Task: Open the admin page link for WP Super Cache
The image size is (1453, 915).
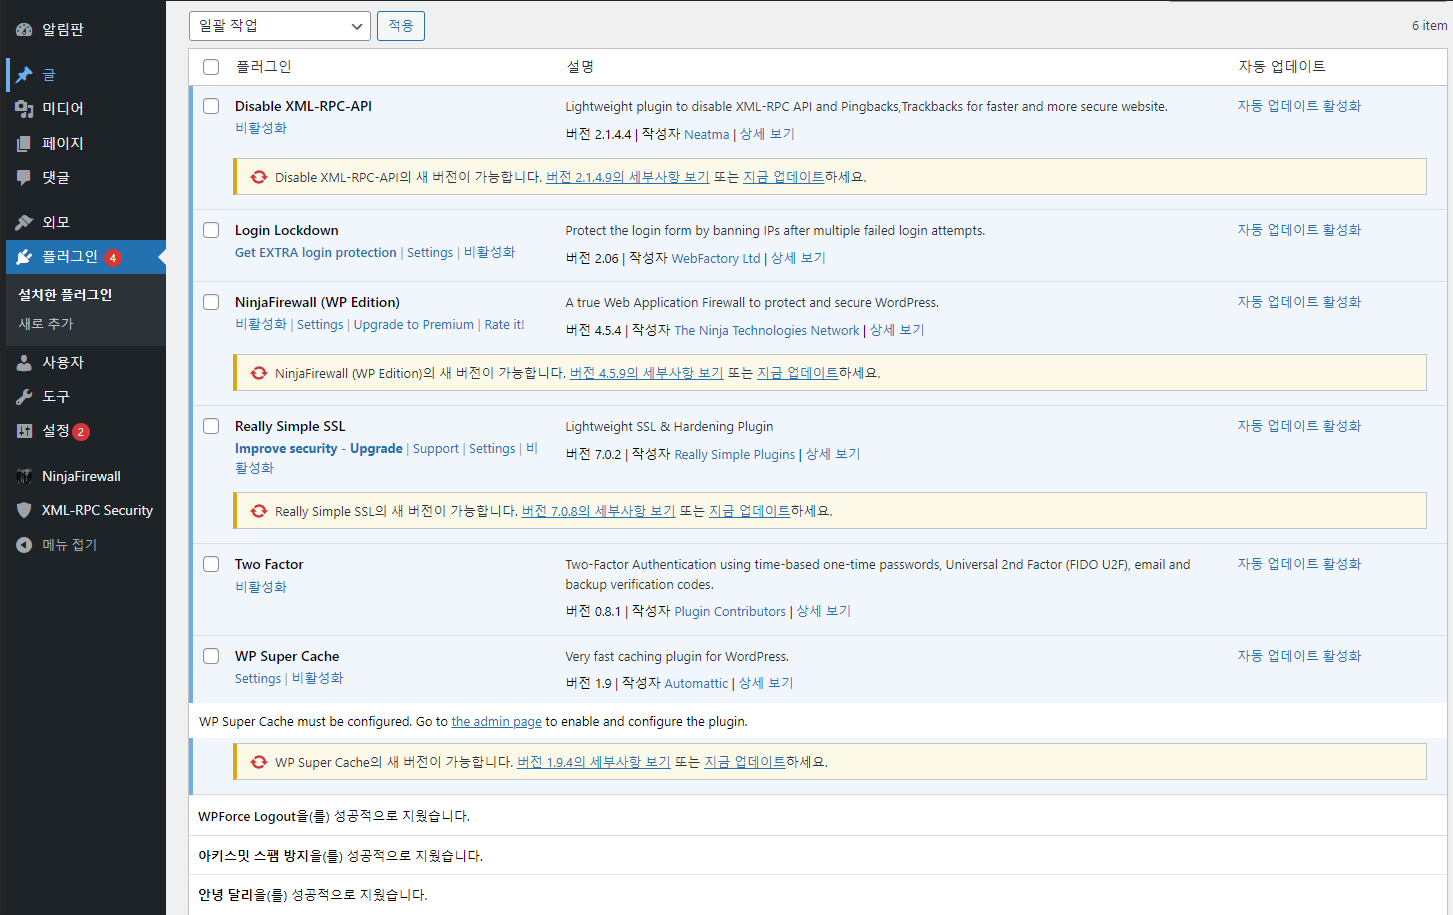Action: [497, 722]
